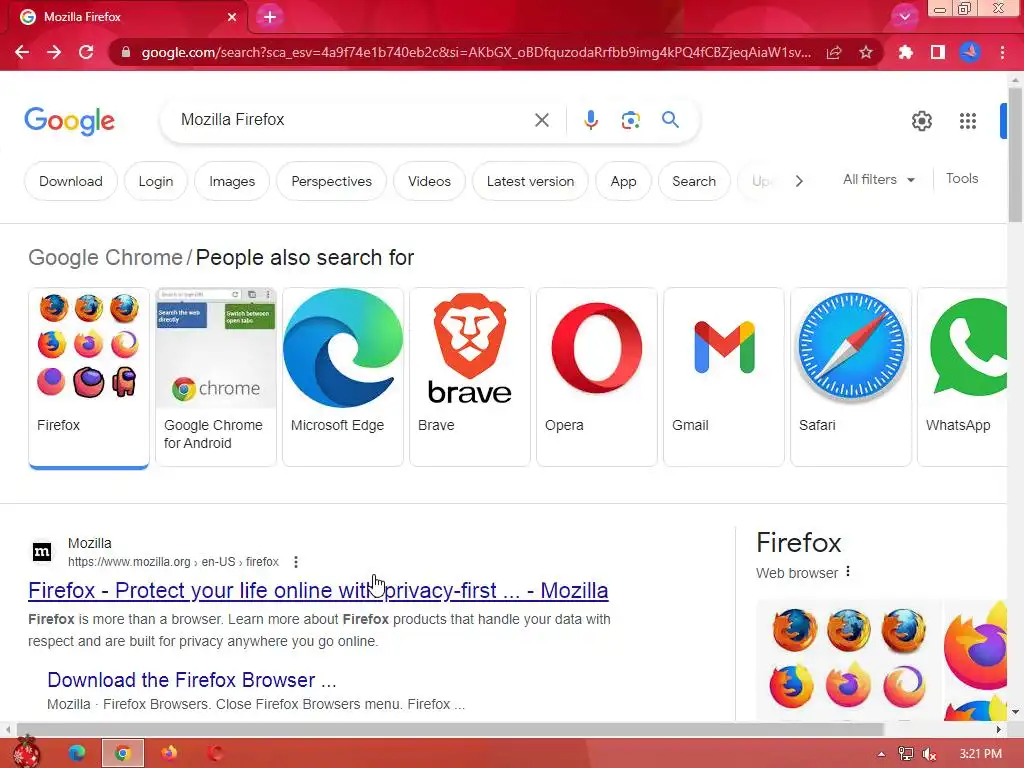
Task: Click the muted volume tray icon
Action: click(x=929, y=754)
